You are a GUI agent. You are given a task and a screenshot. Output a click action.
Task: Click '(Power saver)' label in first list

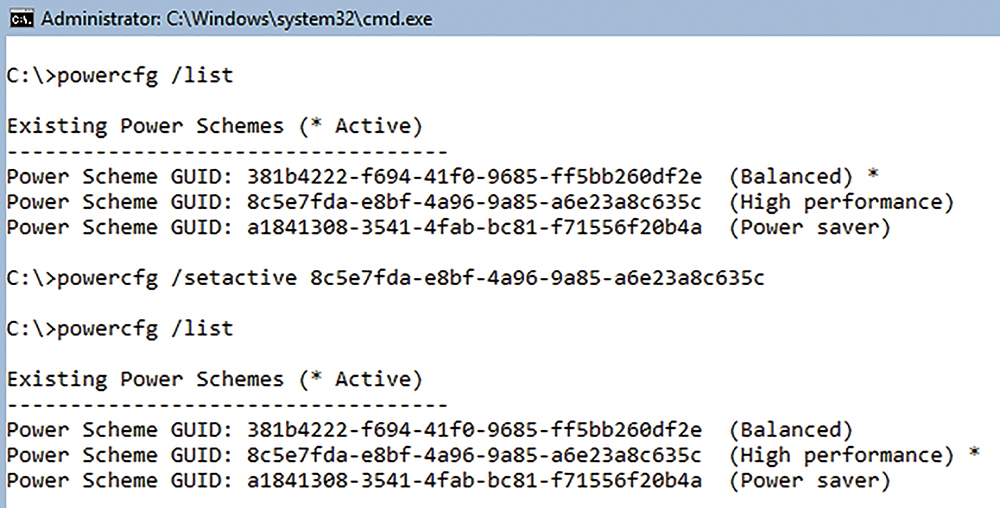click(x=809, y=228)
